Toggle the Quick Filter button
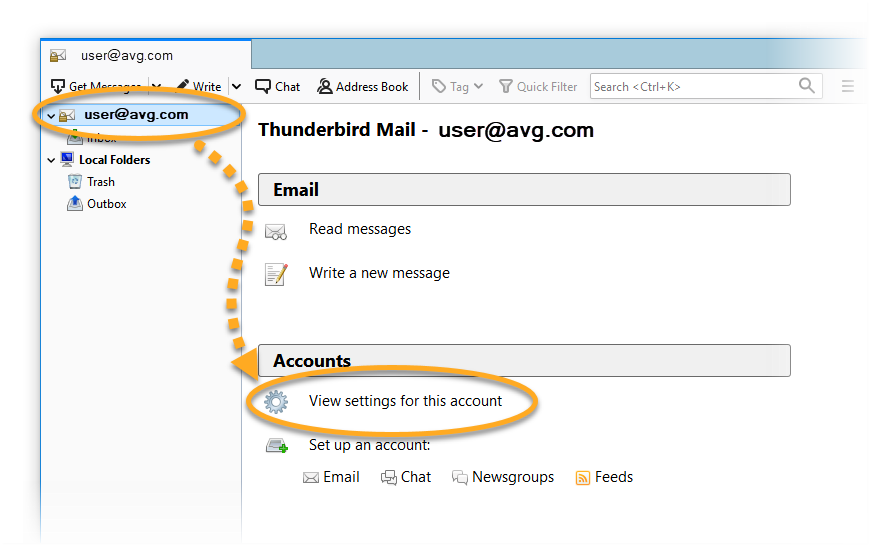The width and height of the screenshot is (872, 548). (538, 86)
